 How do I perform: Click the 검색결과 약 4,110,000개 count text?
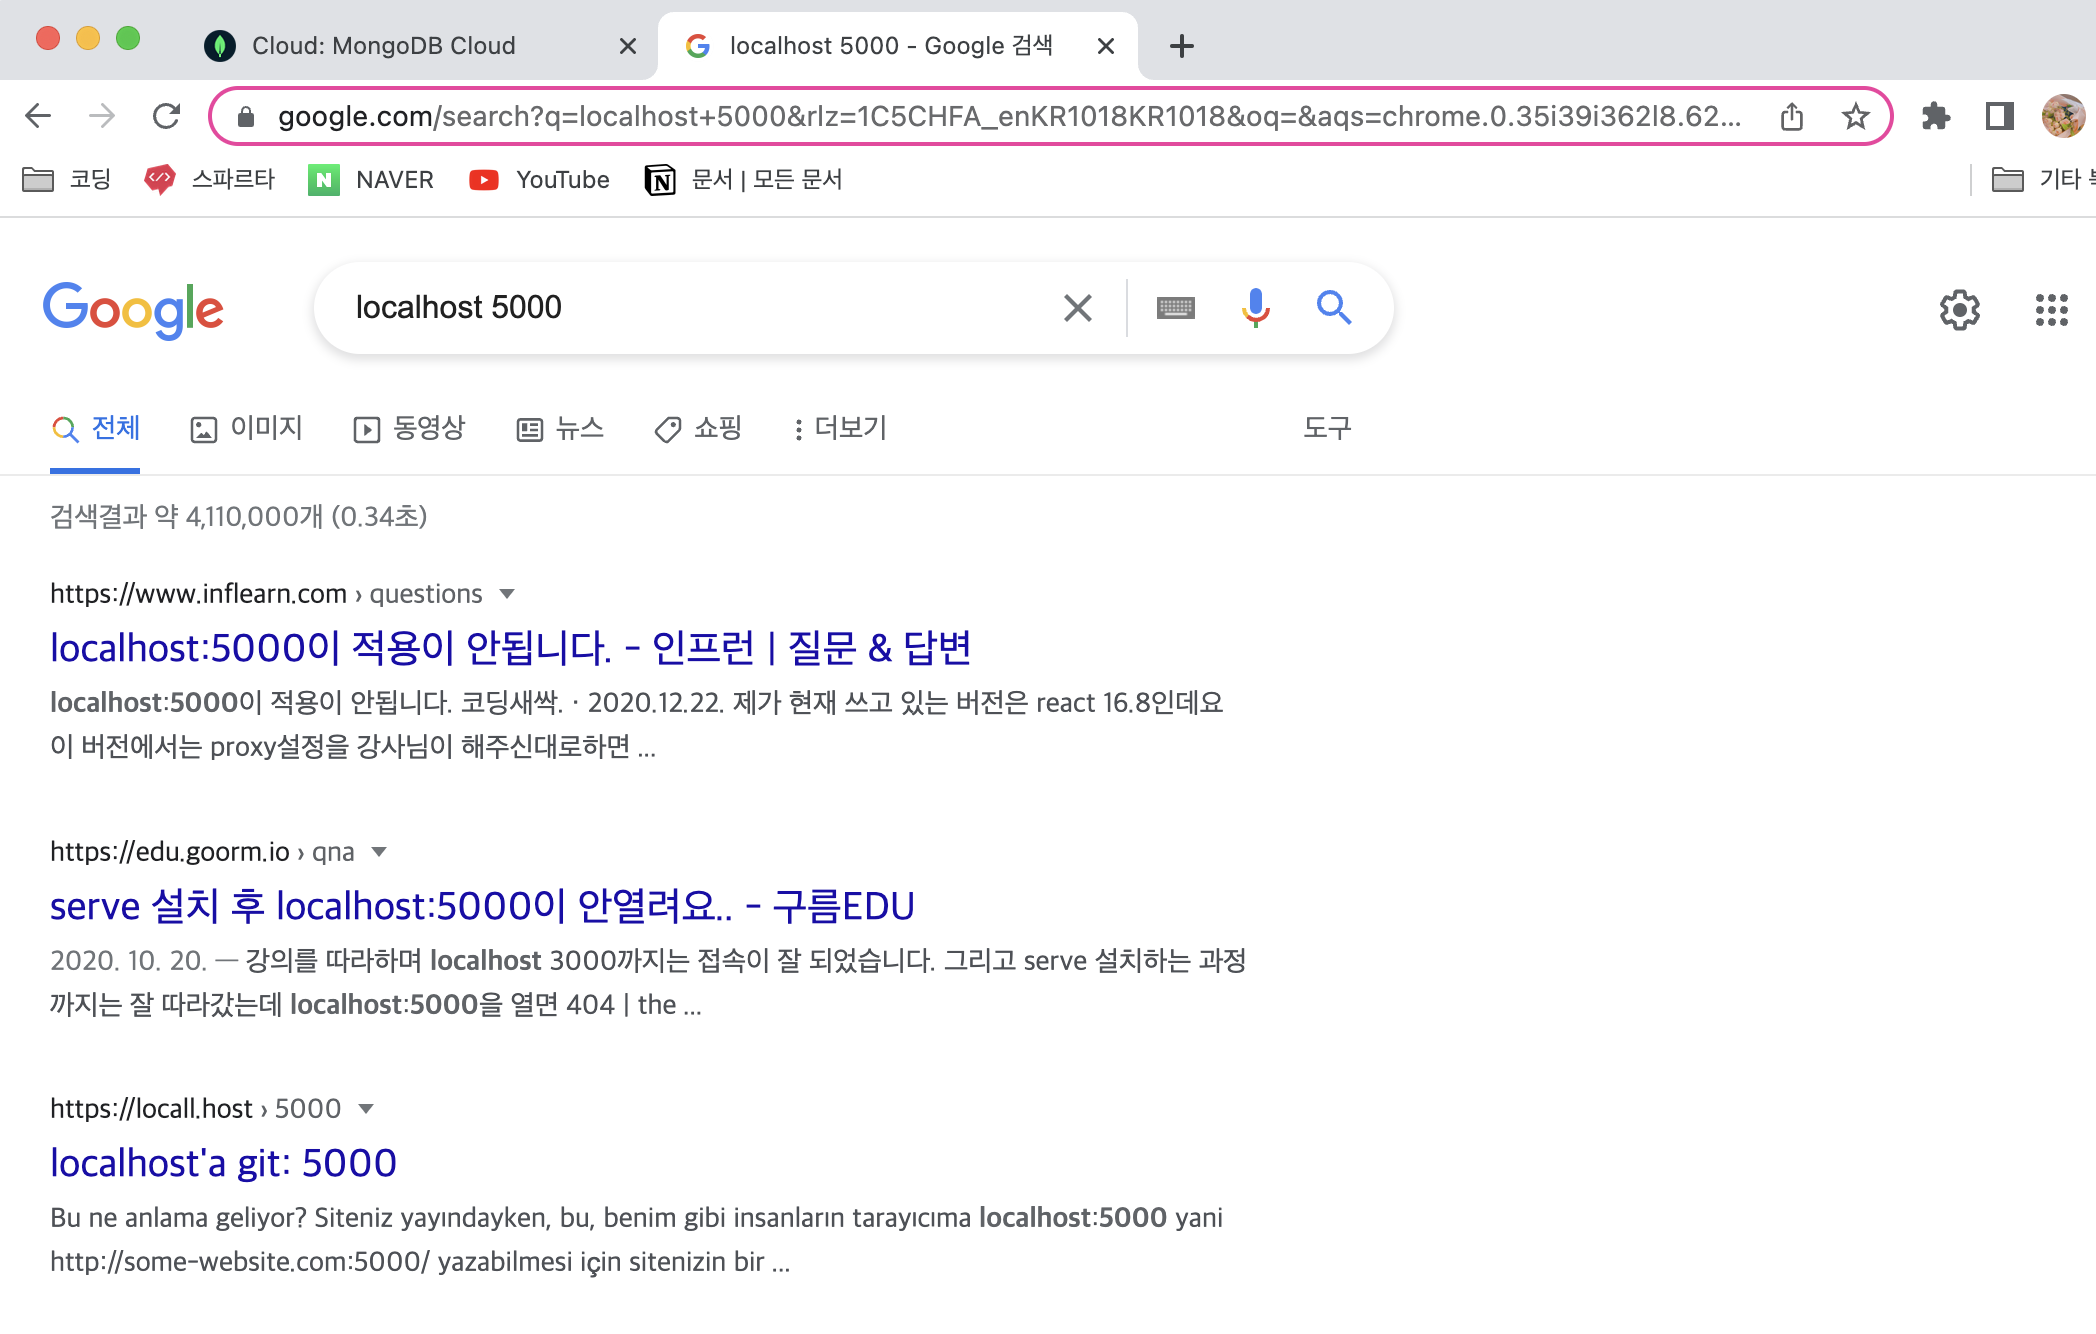coord(238,517)
